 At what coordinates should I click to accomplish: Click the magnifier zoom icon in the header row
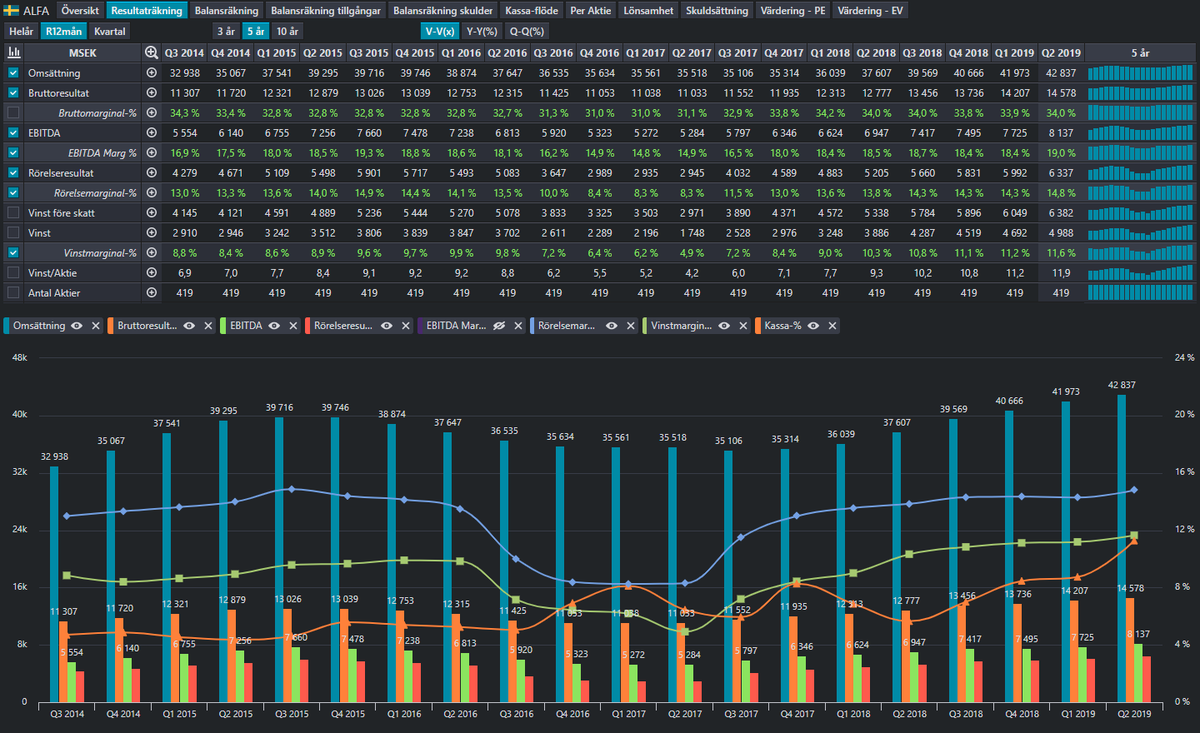[x=152, y=52]
